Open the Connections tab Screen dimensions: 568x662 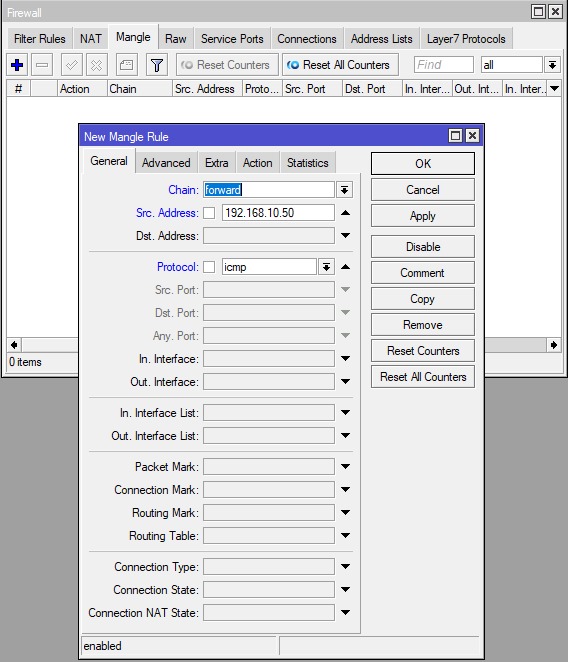pos(307,39)
